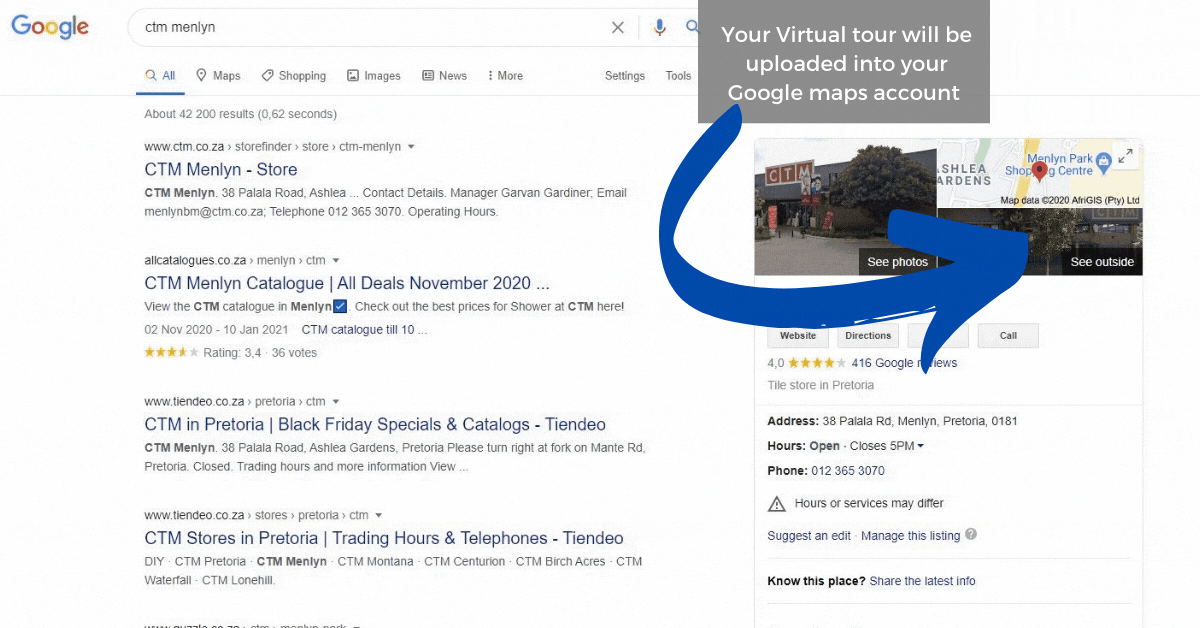Click the Call button

point(1008,336)
